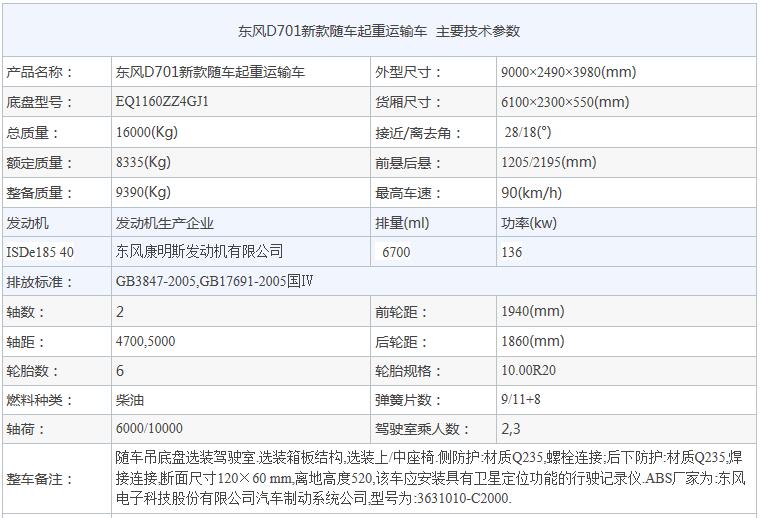Image resolution: width=760 pixels, height=518 pixels.
Task: Click the power value 136
Action: (x=512, y=252)
